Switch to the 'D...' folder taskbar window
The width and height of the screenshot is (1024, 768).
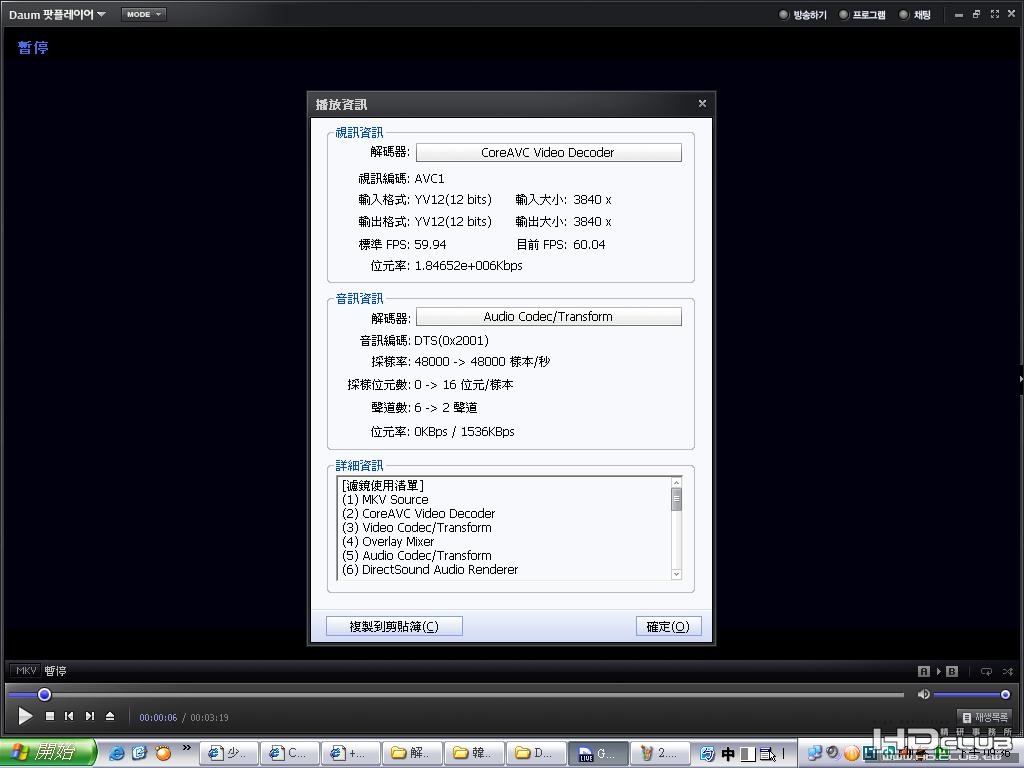535,753
